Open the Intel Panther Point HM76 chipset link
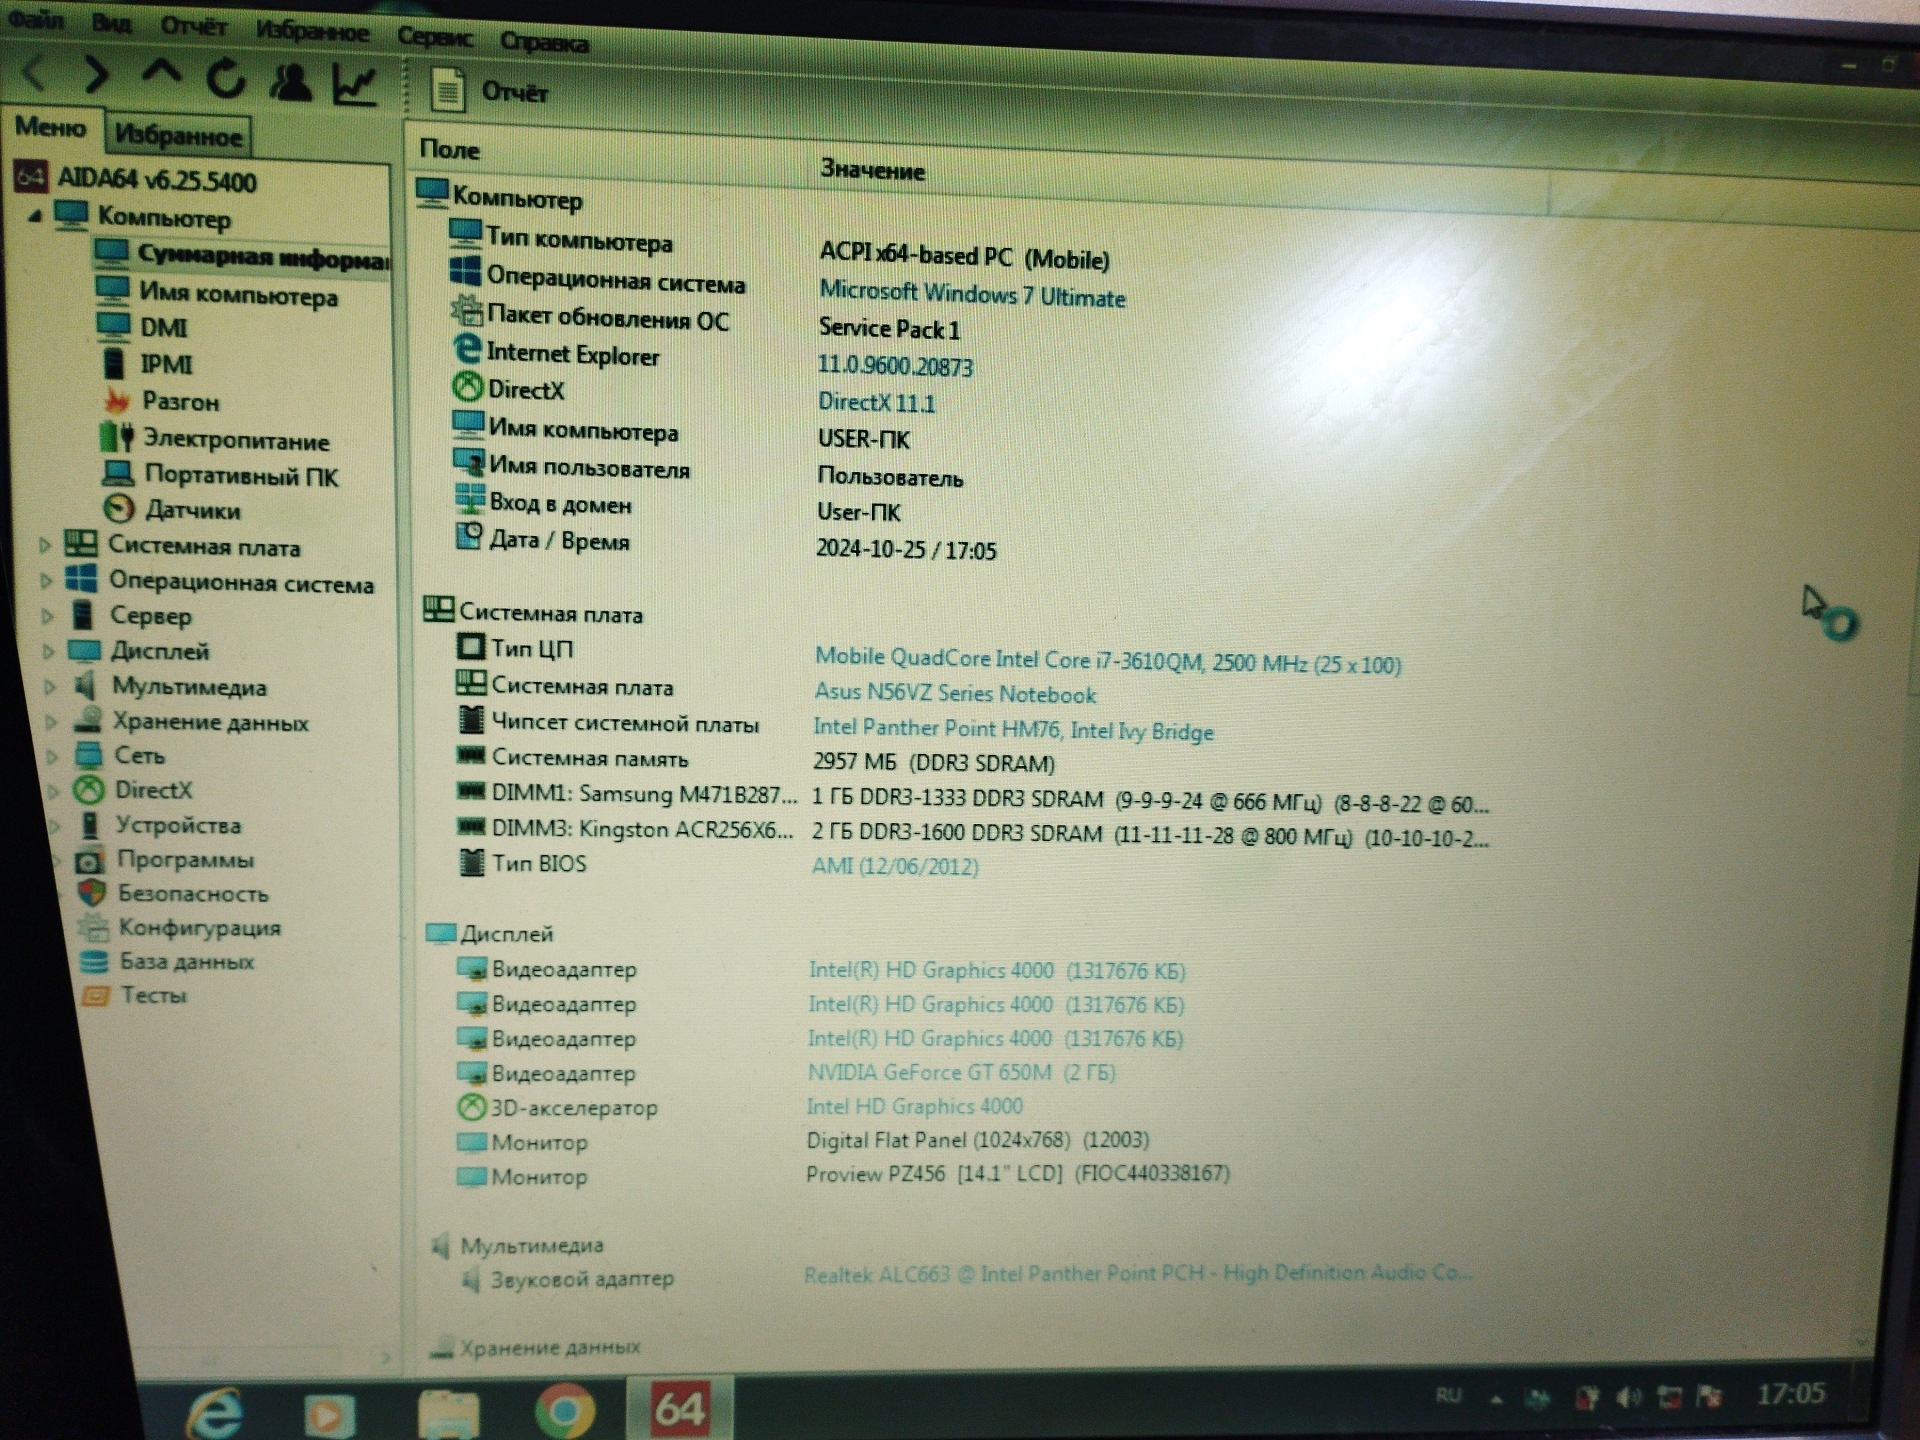The image size is (1920, 1440). (1013, 730)
